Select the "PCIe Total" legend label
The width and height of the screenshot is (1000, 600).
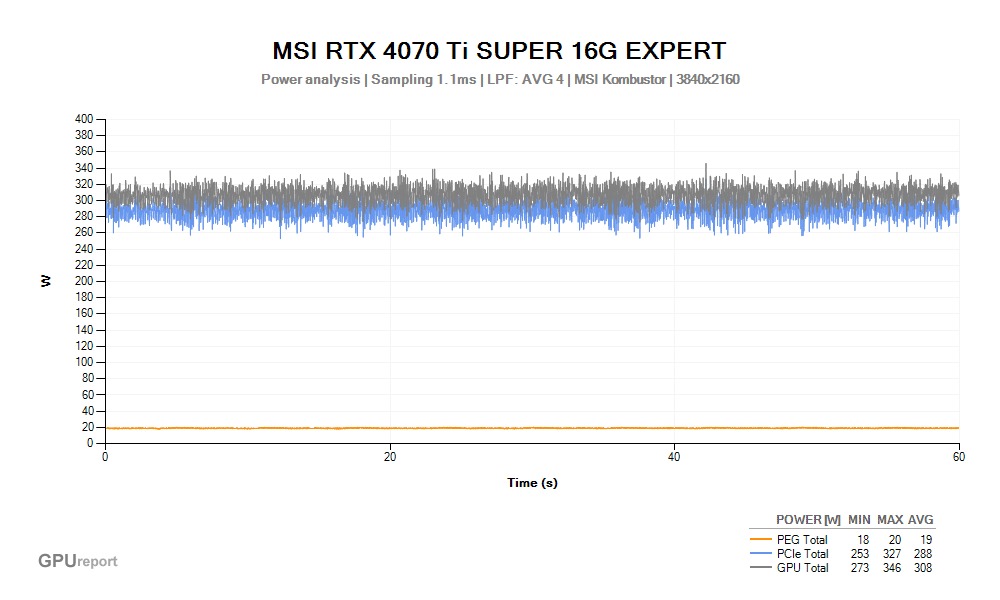tap(802, 554)
